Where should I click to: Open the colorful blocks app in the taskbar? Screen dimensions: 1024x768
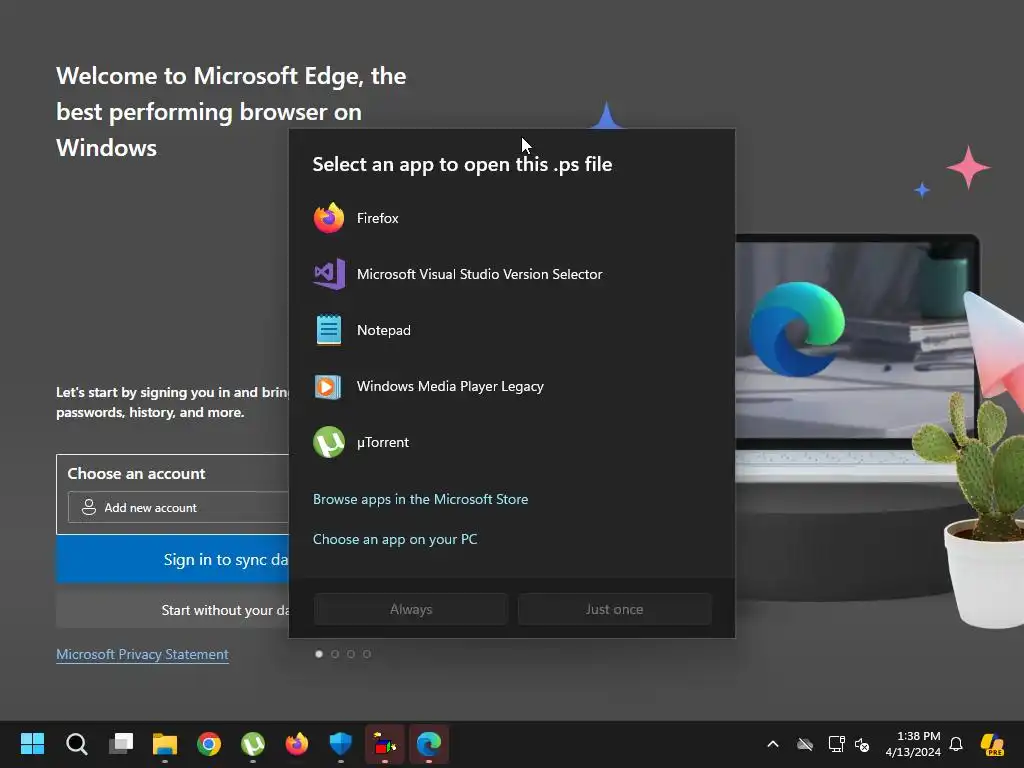click(385, 744)
